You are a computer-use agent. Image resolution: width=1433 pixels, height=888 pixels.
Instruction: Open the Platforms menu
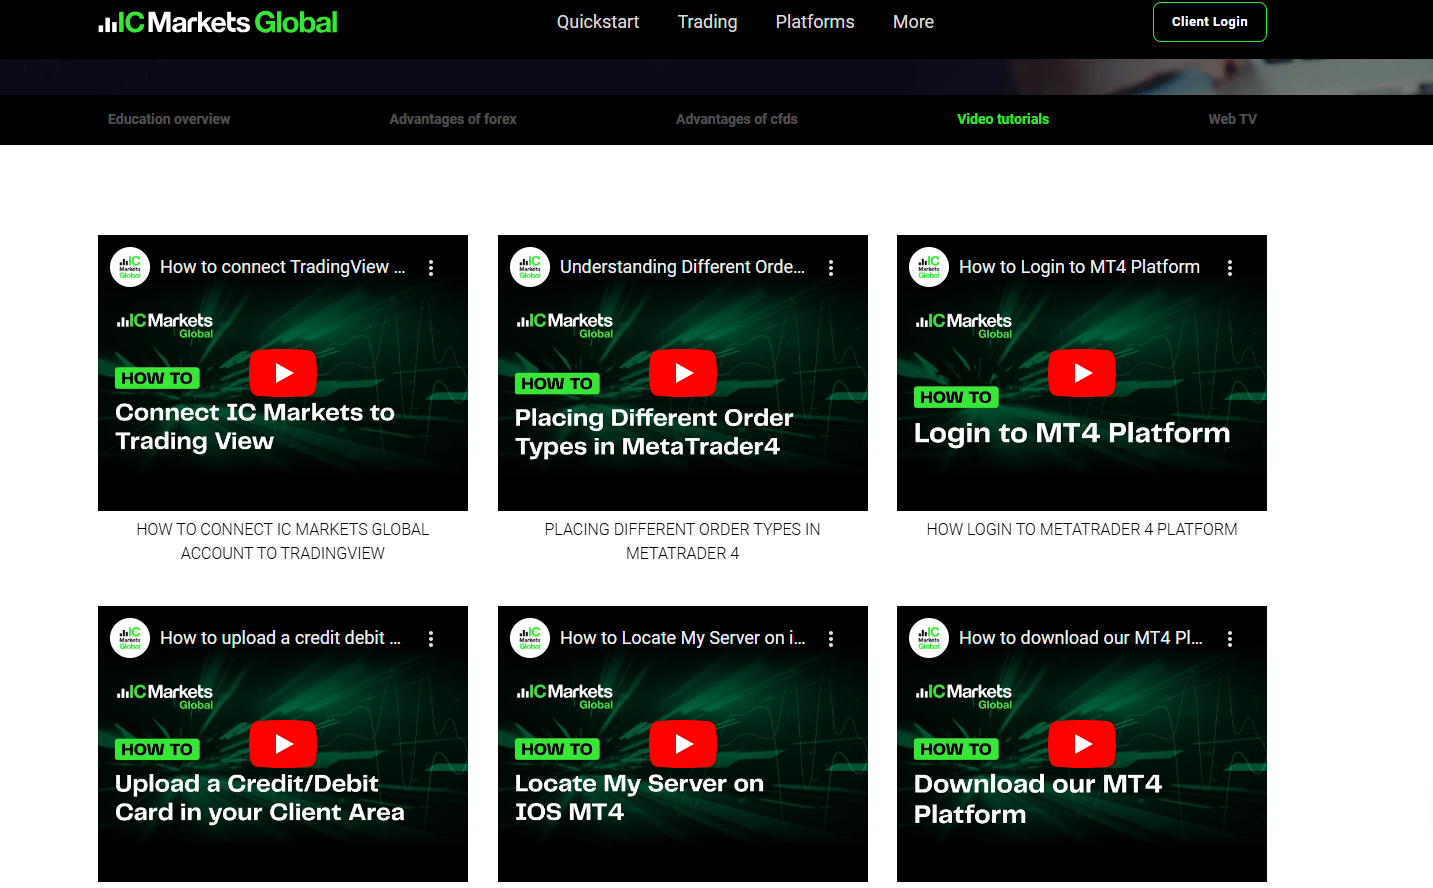coord(815,22)
